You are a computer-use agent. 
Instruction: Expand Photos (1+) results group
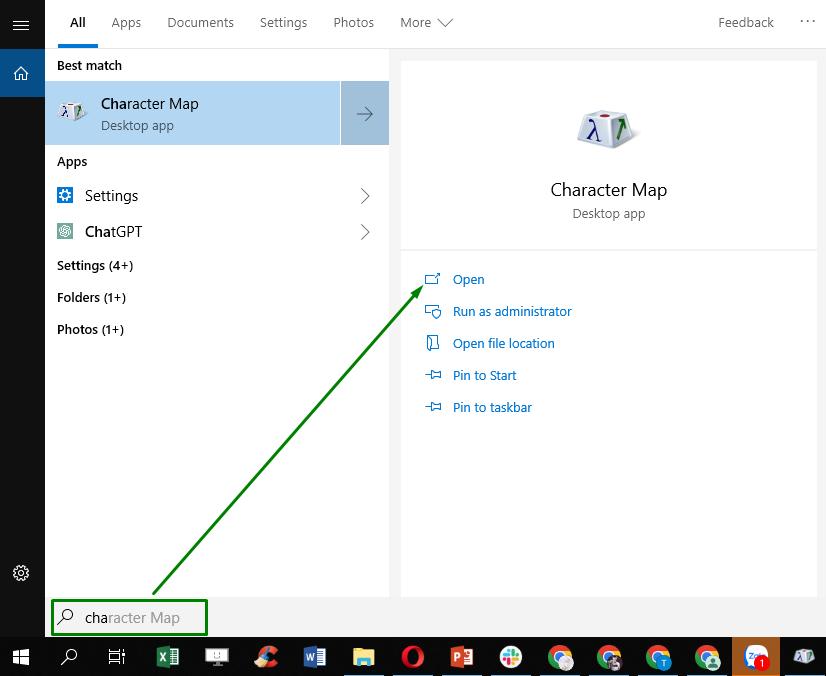click(x=90, y=329)
